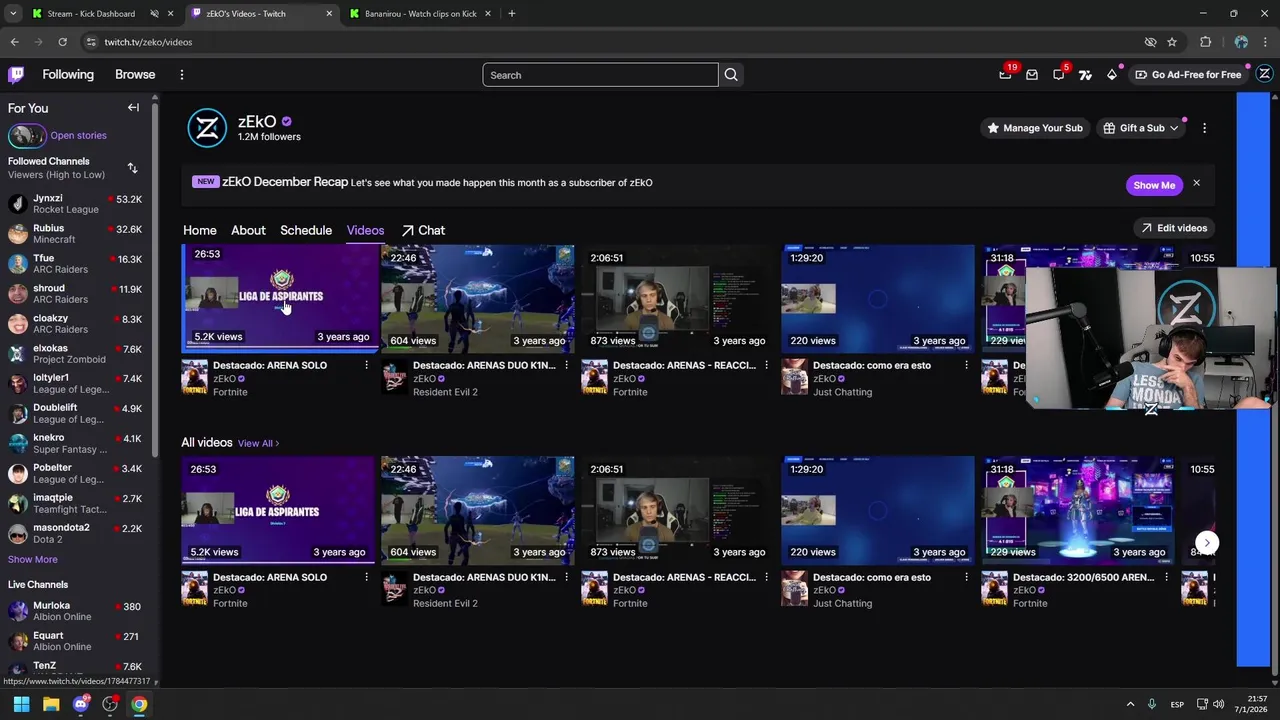Screen dimensions: 1280x720
Task: Click Following in the top navigation
Action: 68,75
